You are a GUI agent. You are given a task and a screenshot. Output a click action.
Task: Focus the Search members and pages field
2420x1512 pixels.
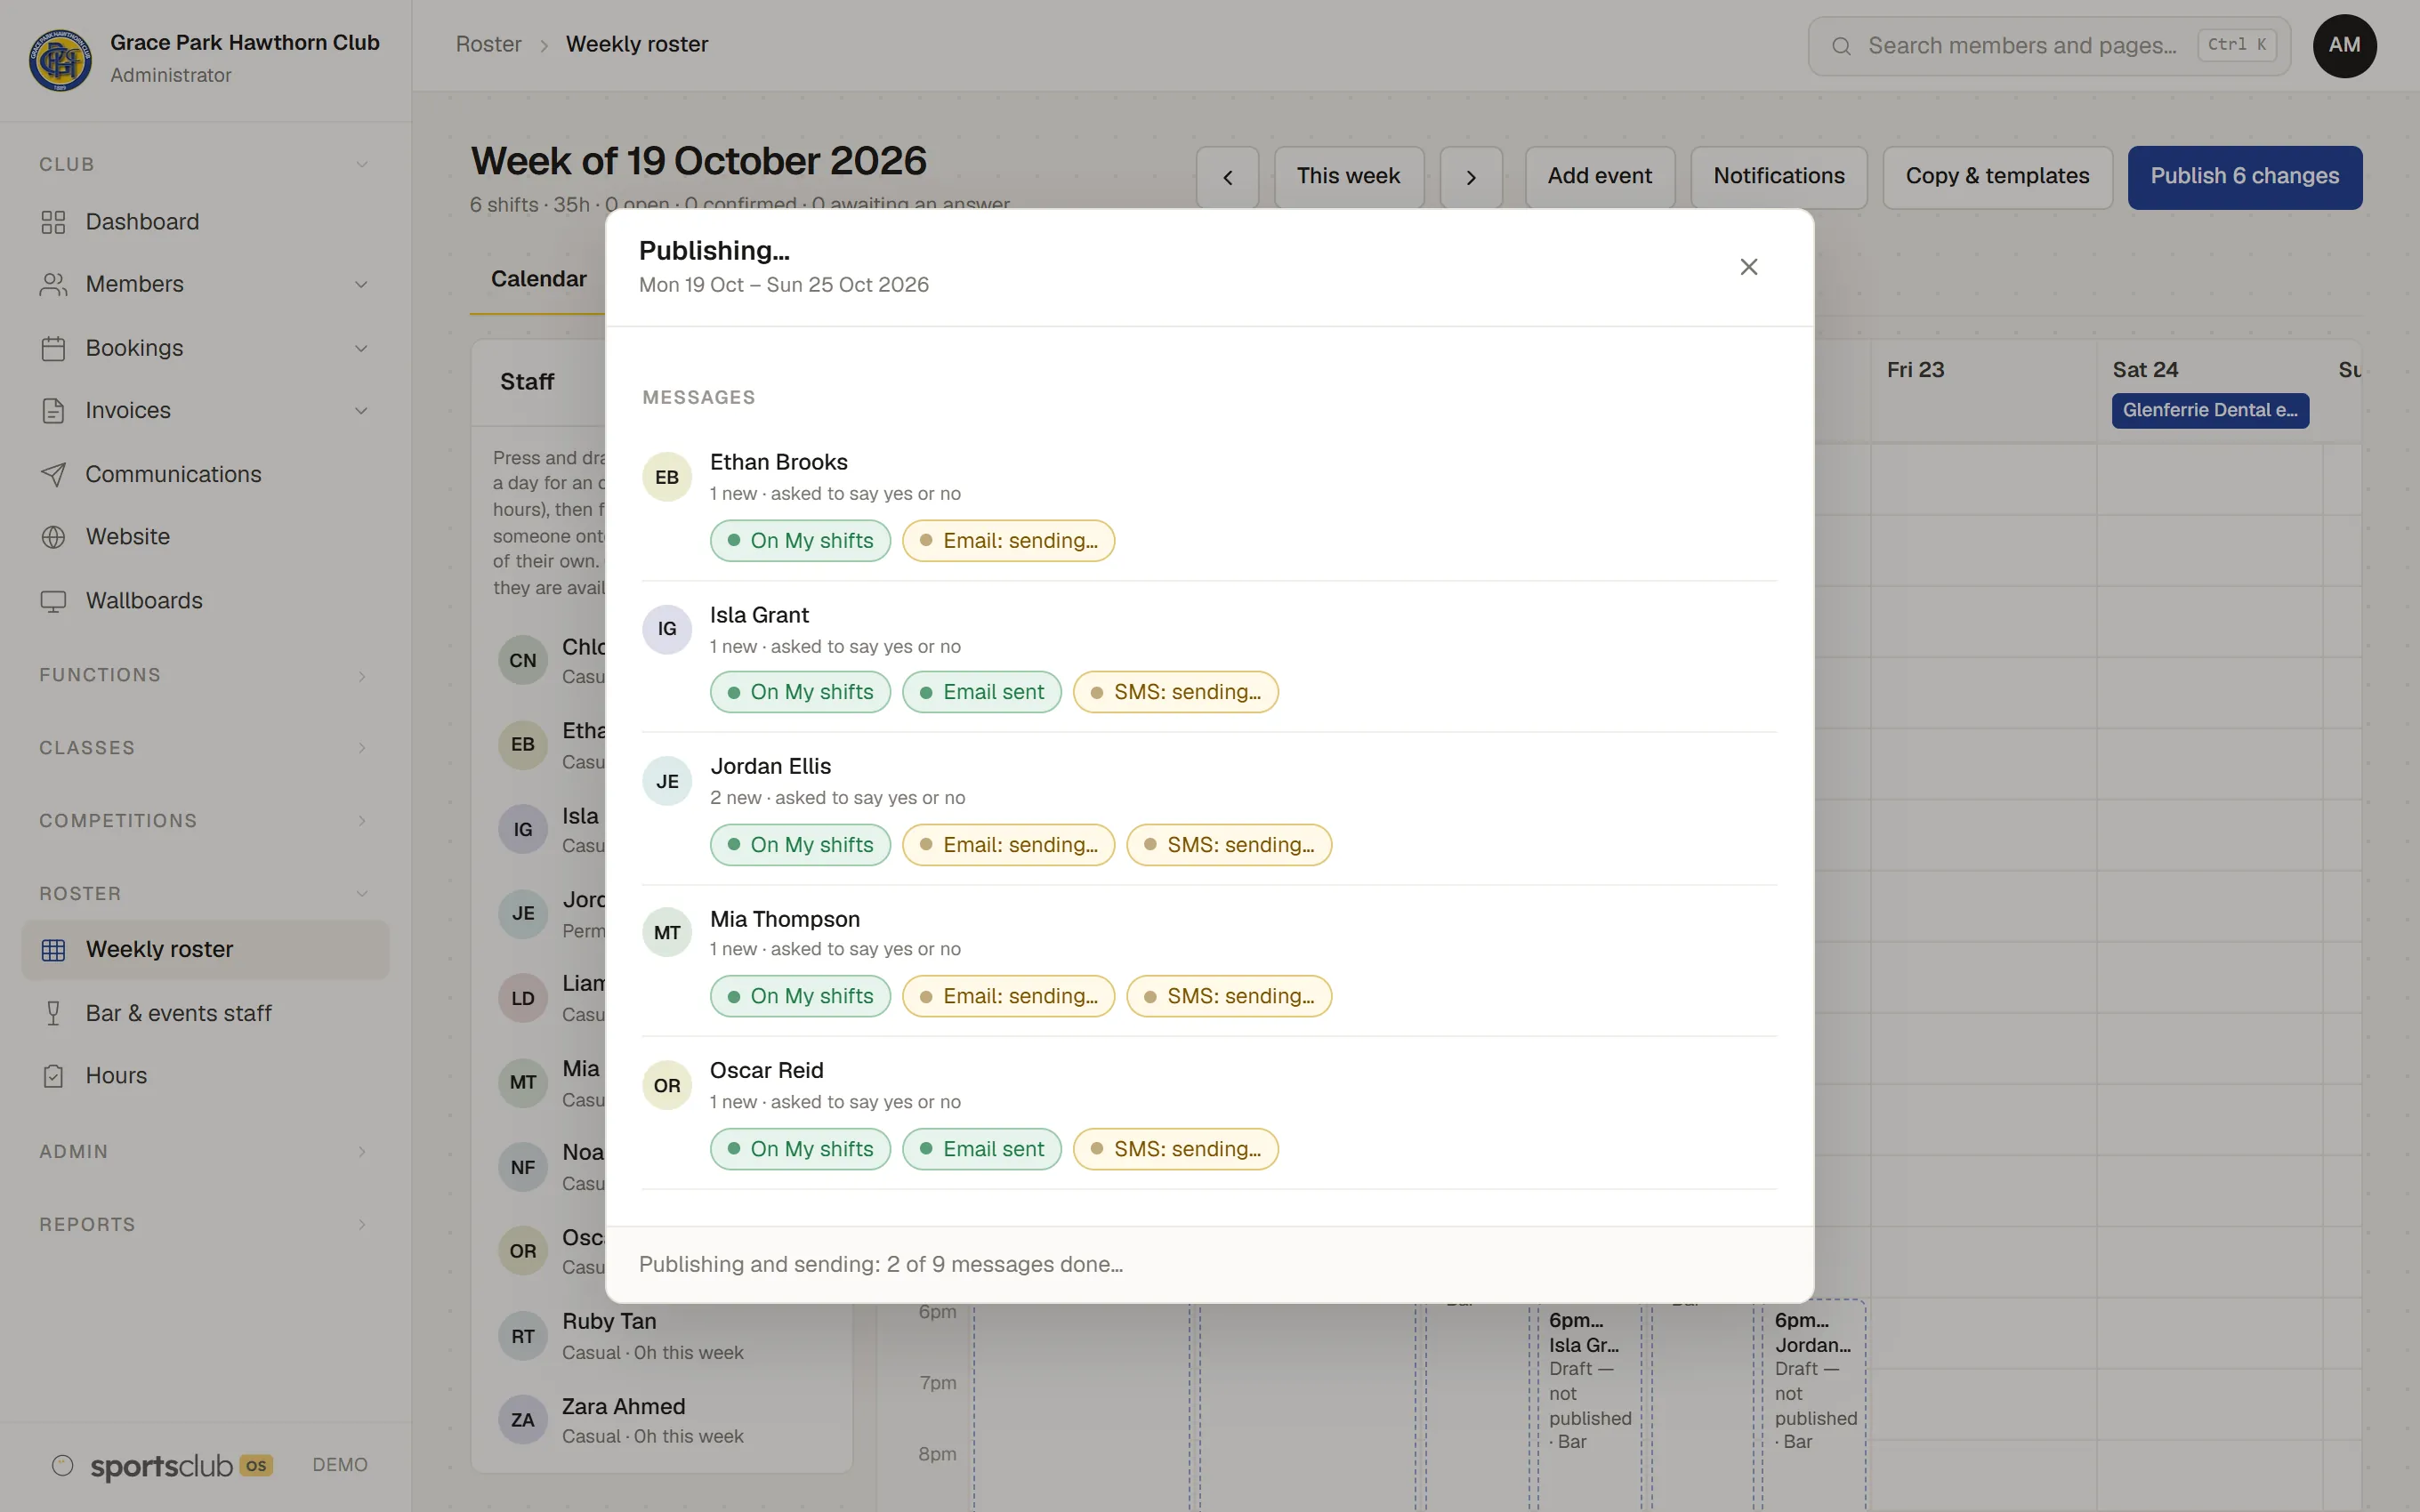[x=2049, y=46]
